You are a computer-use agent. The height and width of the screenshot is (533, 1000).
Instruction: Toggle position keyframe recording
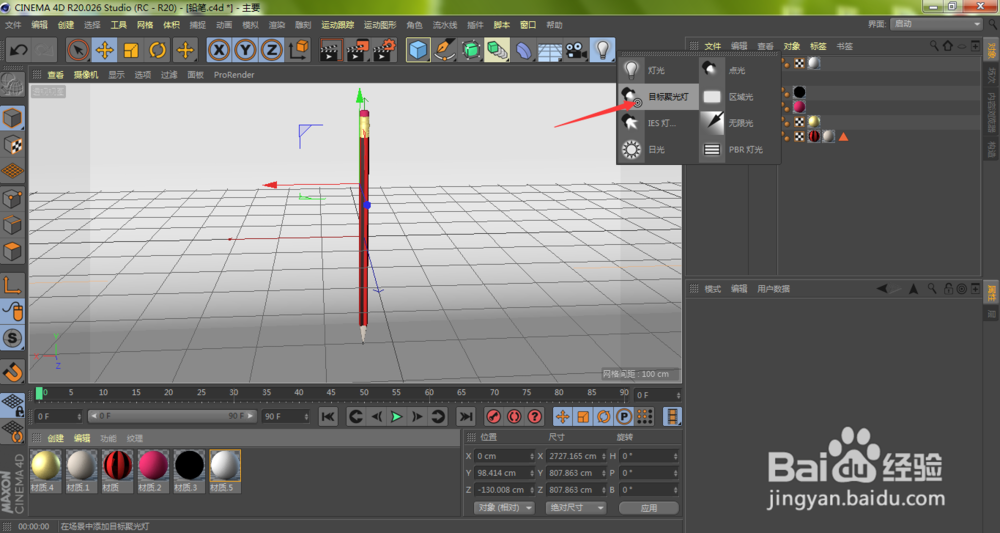[562, 416]
